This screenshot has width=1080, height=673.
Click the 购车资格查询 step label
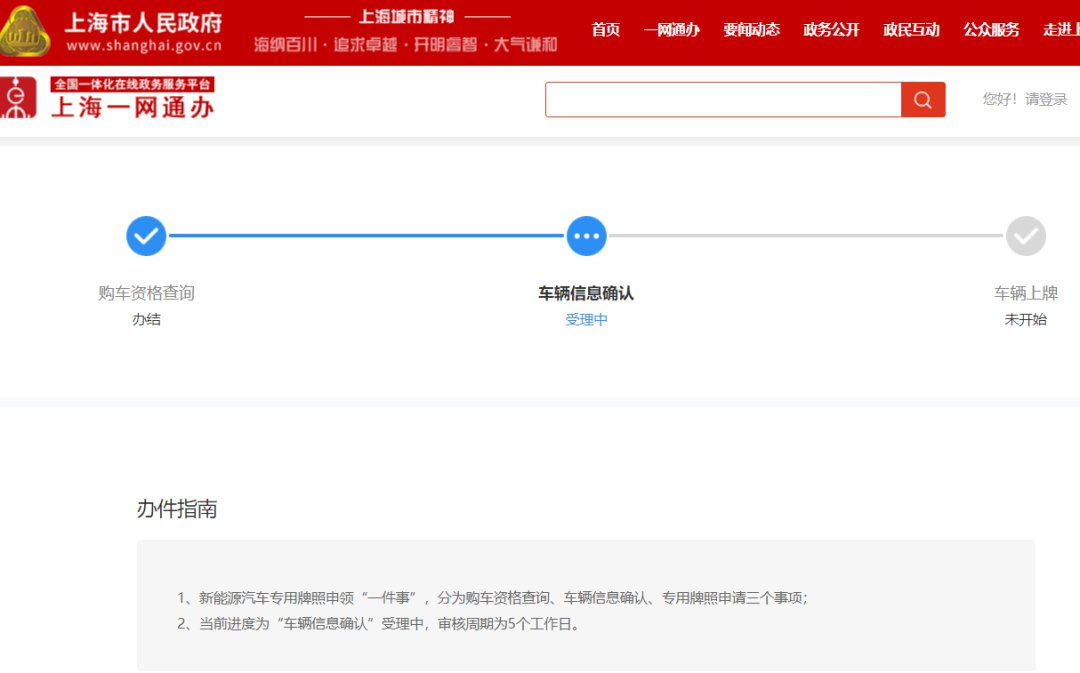tap(146, 293)
